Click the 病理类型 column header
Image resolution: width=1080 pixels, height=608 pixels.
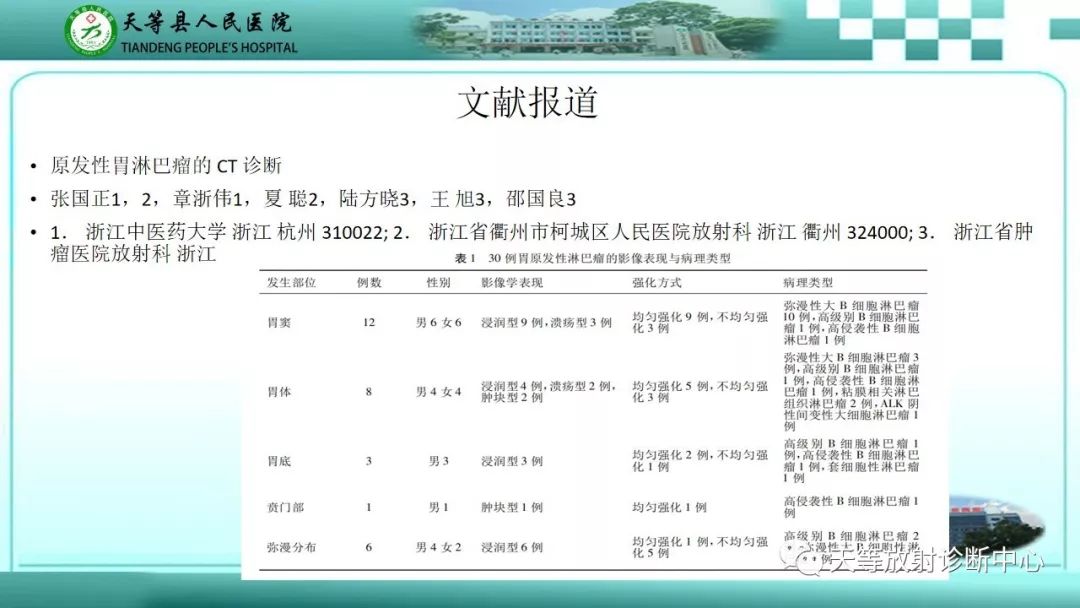(x=808, y=282)
